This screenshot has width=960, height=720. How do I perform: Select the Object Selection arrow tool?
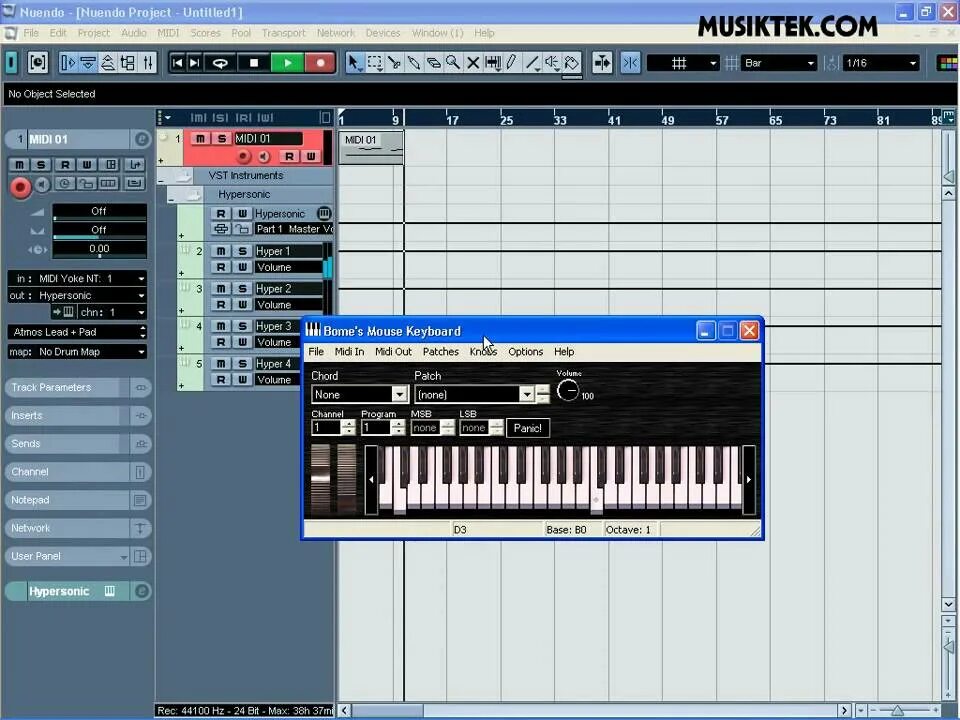(354, 62)
